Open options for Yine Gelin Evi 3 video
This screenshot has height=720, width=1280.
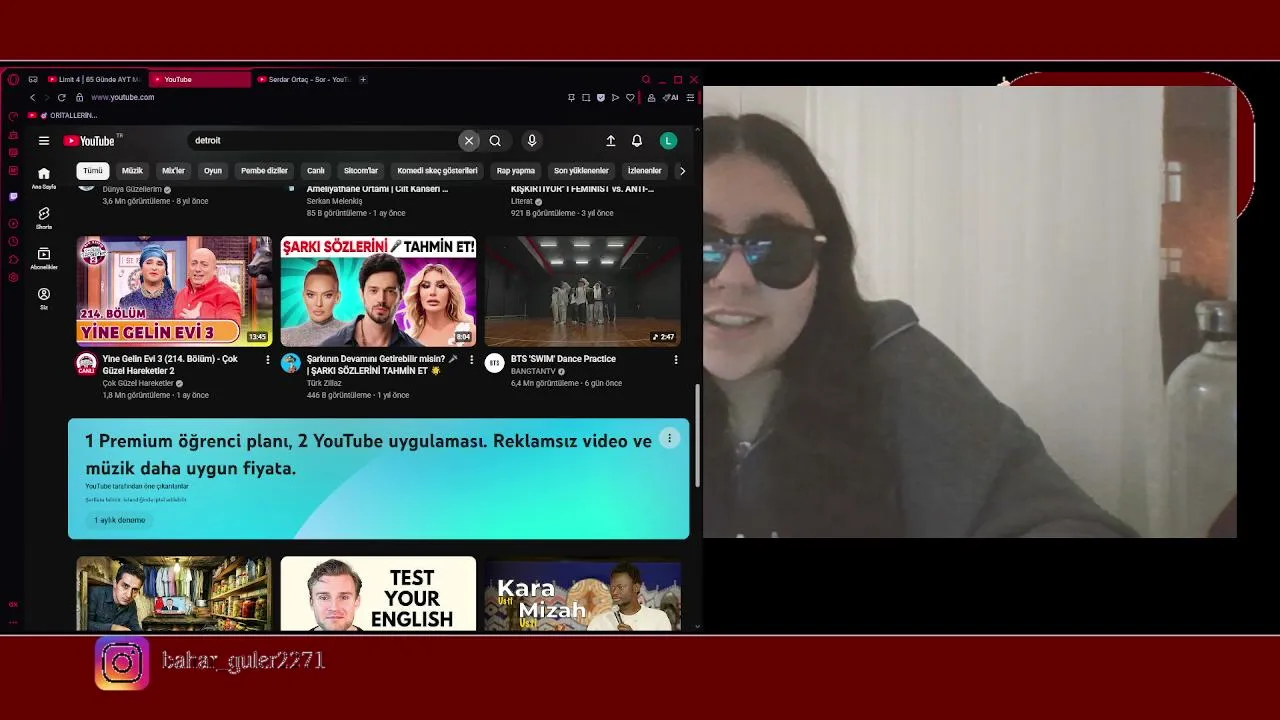pyautogui.click(x=267, y=359)
